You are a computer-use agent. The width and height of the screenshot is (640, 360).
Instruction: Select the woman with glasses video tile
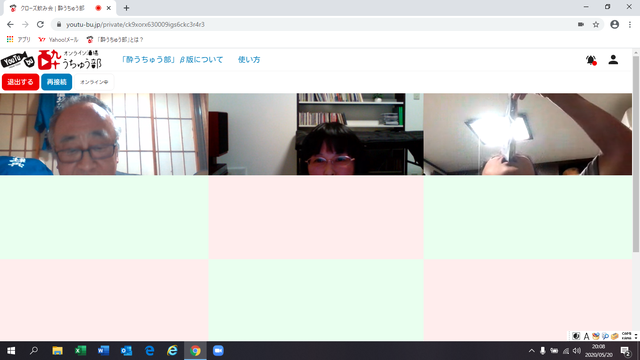[316, 134]
